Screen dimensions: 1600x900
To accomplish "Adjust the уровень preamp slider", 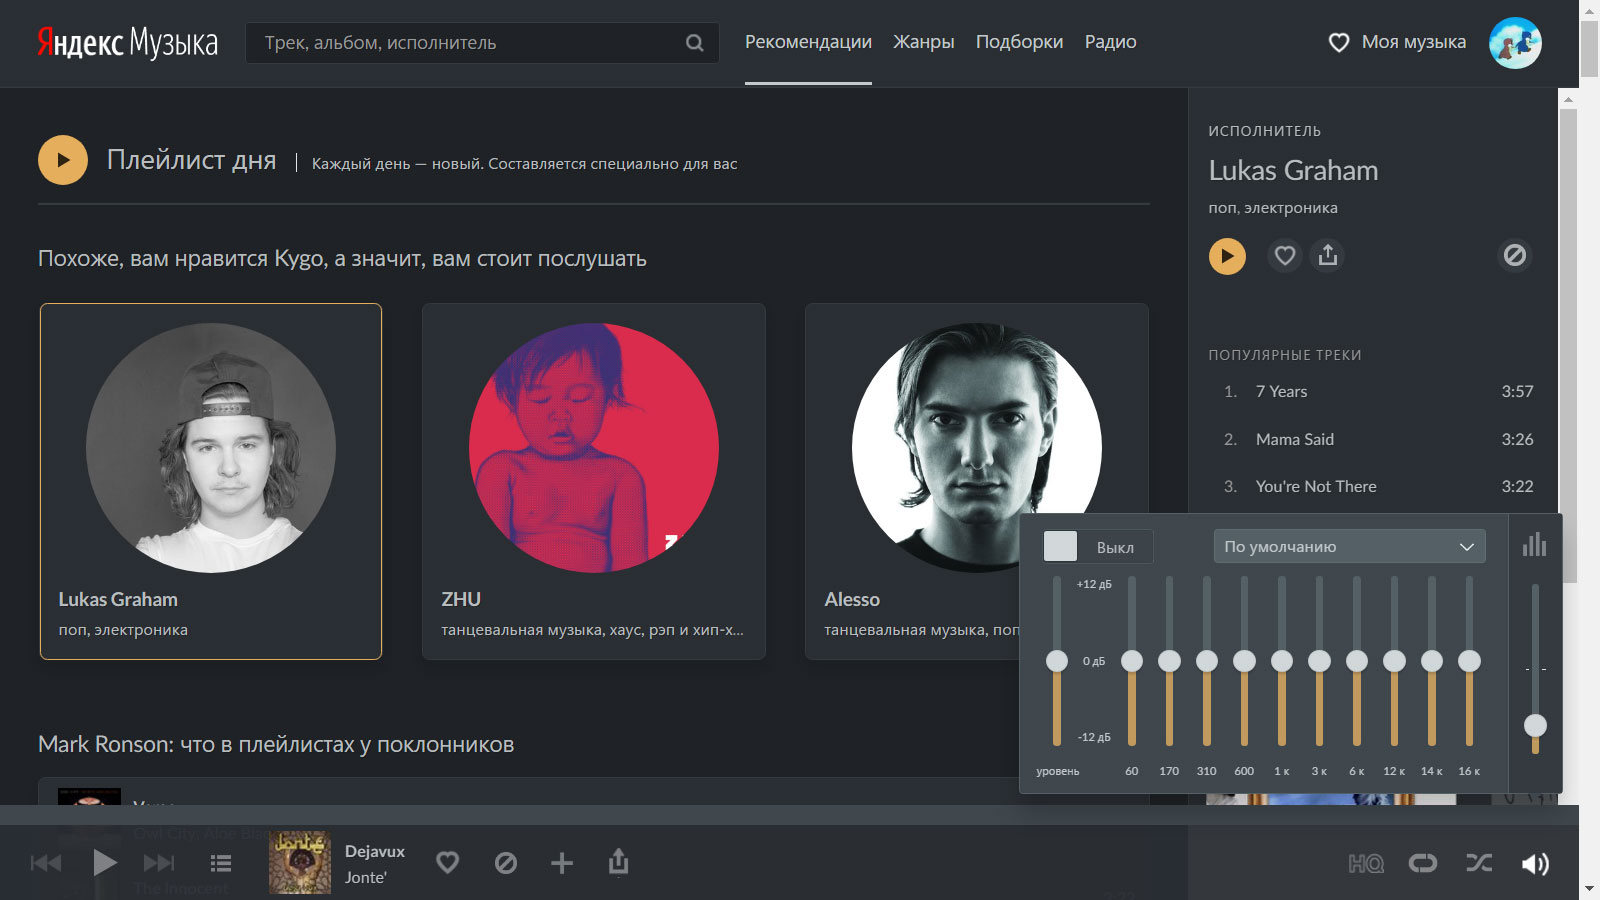I will tap(1057, 661).
